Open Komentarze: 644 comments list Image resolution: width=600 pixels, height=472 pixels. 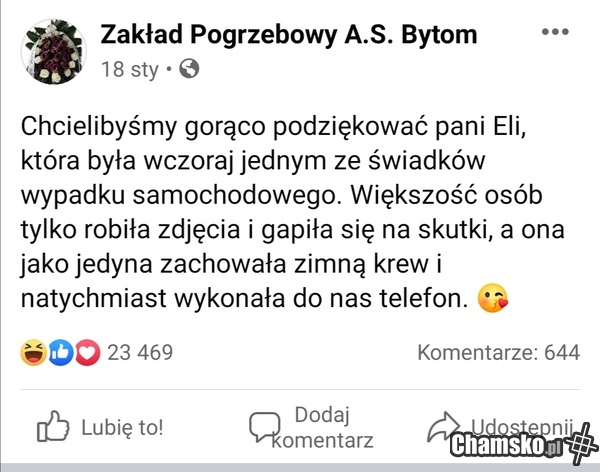coord(499,352)
